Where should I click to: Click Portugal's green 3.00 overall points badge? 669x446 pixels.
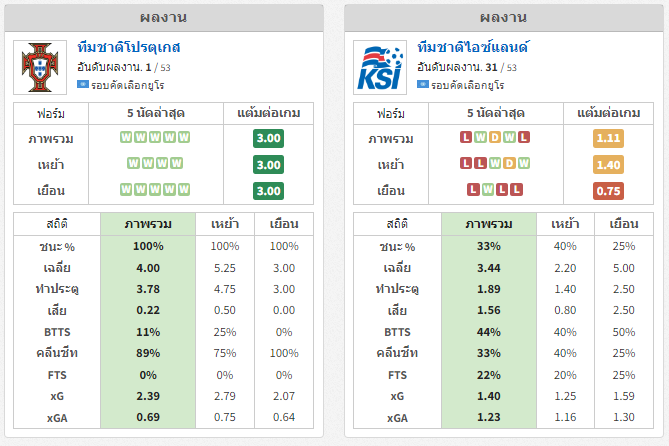pyautogui.click(x=268, y=138)
